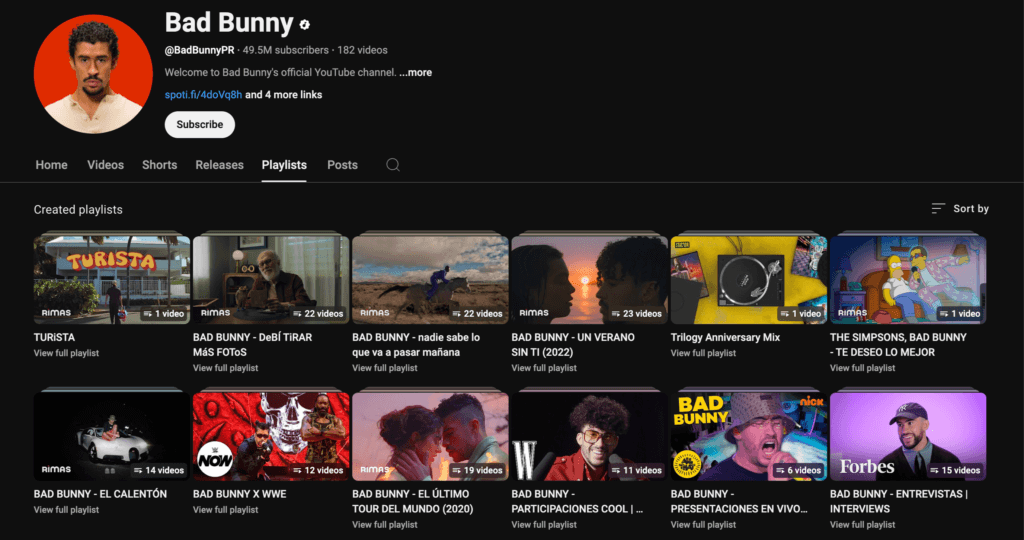The height and width of the screenshot is (540, 1024).
Task: Expand channel description with ...more
Action: coord(415,73)
